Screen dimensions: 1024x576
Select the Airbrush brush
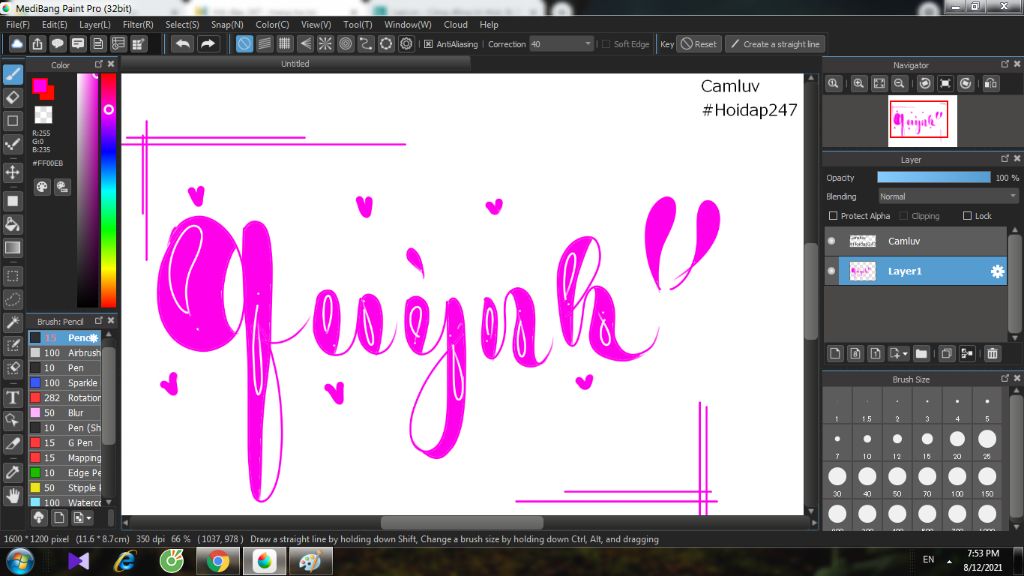(x=65, y=353)
